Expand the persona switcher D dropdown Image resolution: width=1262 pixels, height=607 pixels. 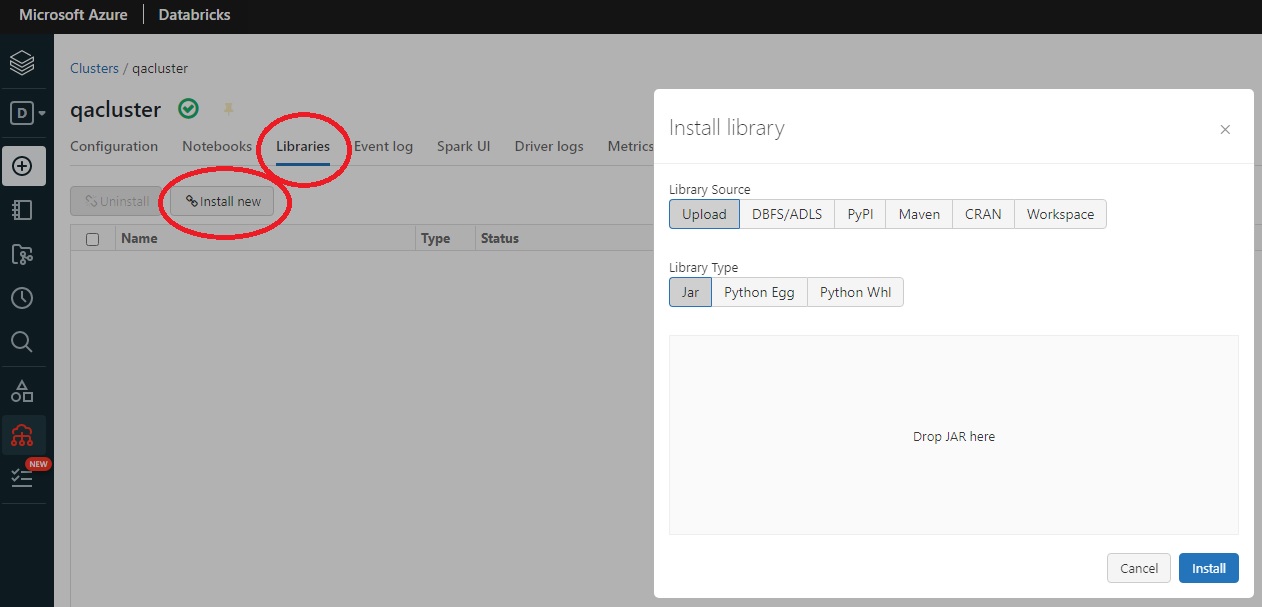point(27,113)
